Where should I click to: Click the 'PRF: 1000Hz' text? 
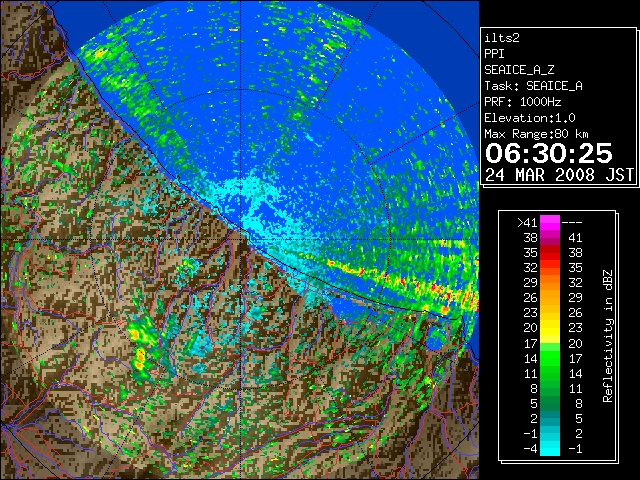523,102
